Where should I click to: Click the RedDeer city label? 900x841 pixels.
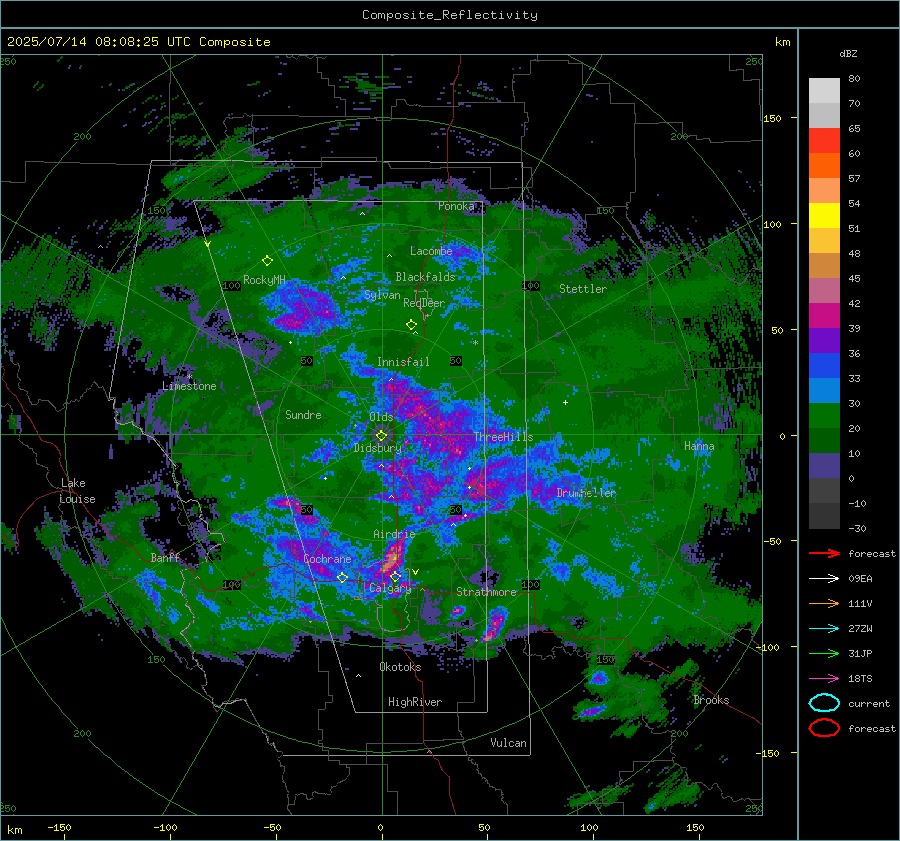click(424, 303)
